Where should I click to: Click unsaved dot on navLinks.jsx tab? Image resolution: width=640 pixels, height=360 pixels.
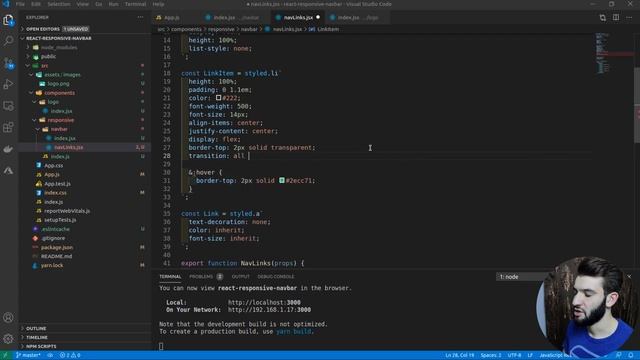(x=318, y=17)
